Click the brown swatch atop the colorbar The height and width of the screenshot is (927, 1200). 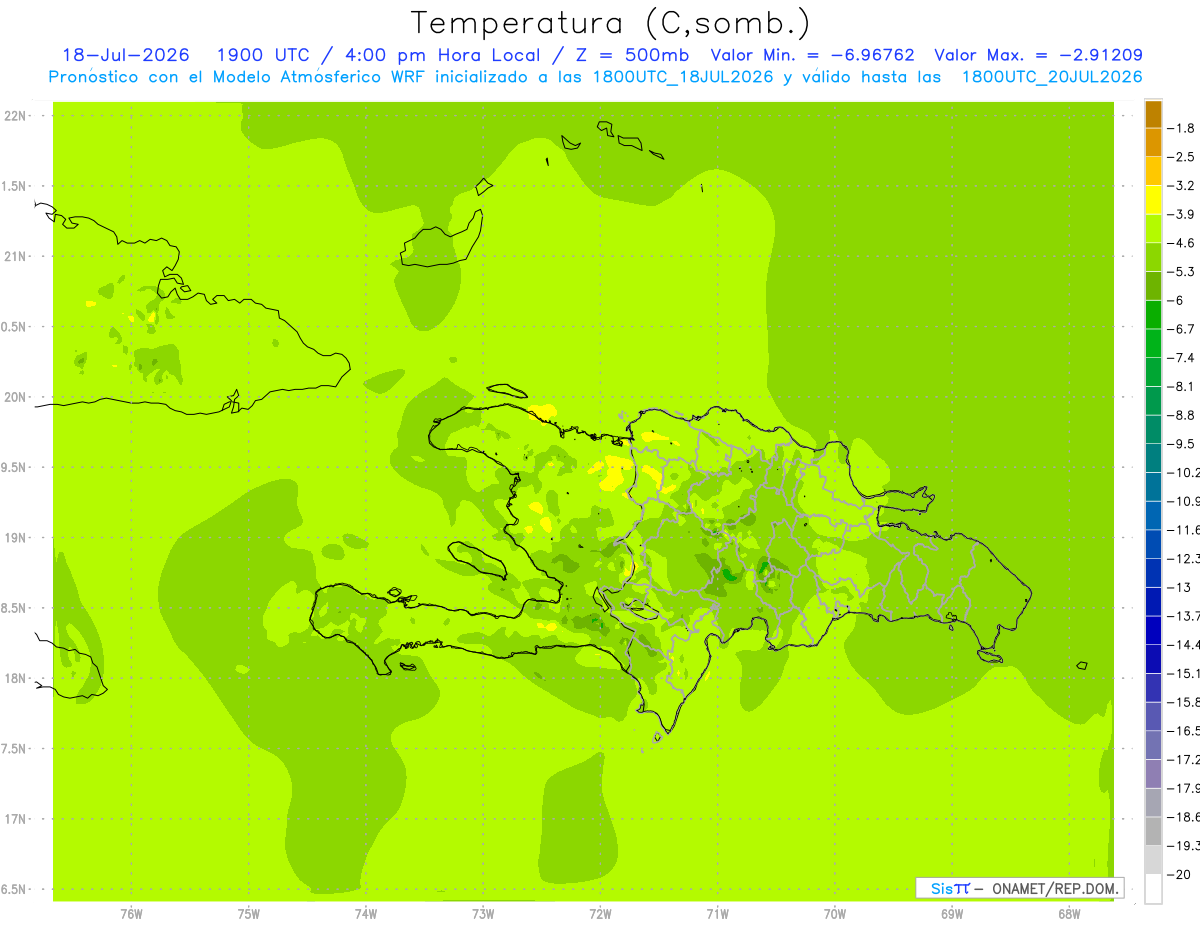[1153, 114]
